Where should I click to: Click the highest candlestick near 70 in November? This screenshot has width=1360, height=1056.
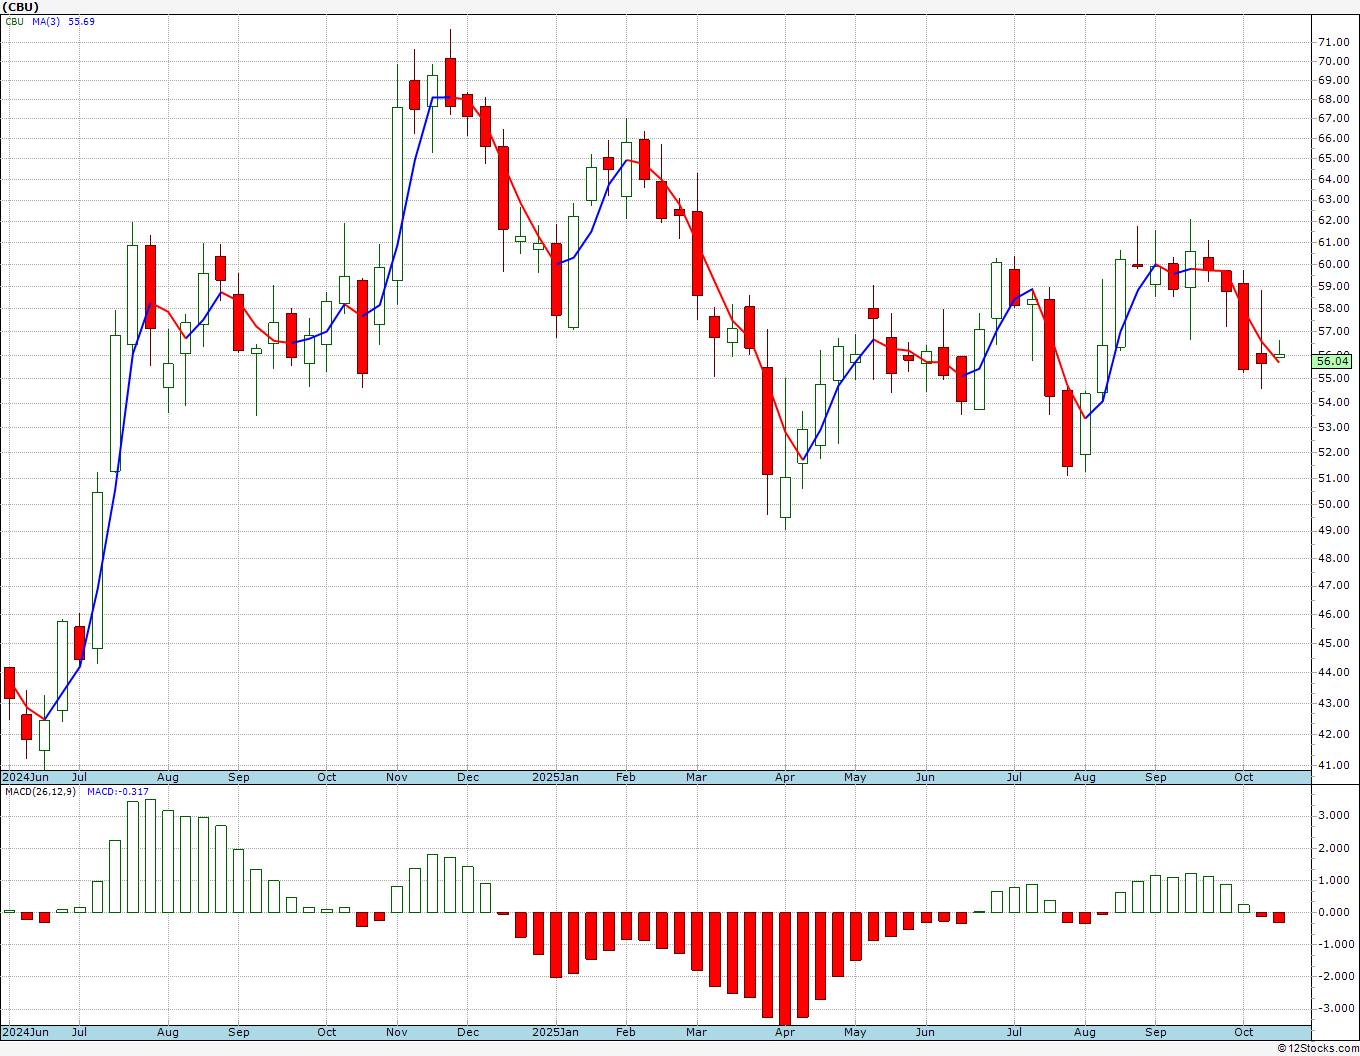pyautogui.click(x=450, y=82)
